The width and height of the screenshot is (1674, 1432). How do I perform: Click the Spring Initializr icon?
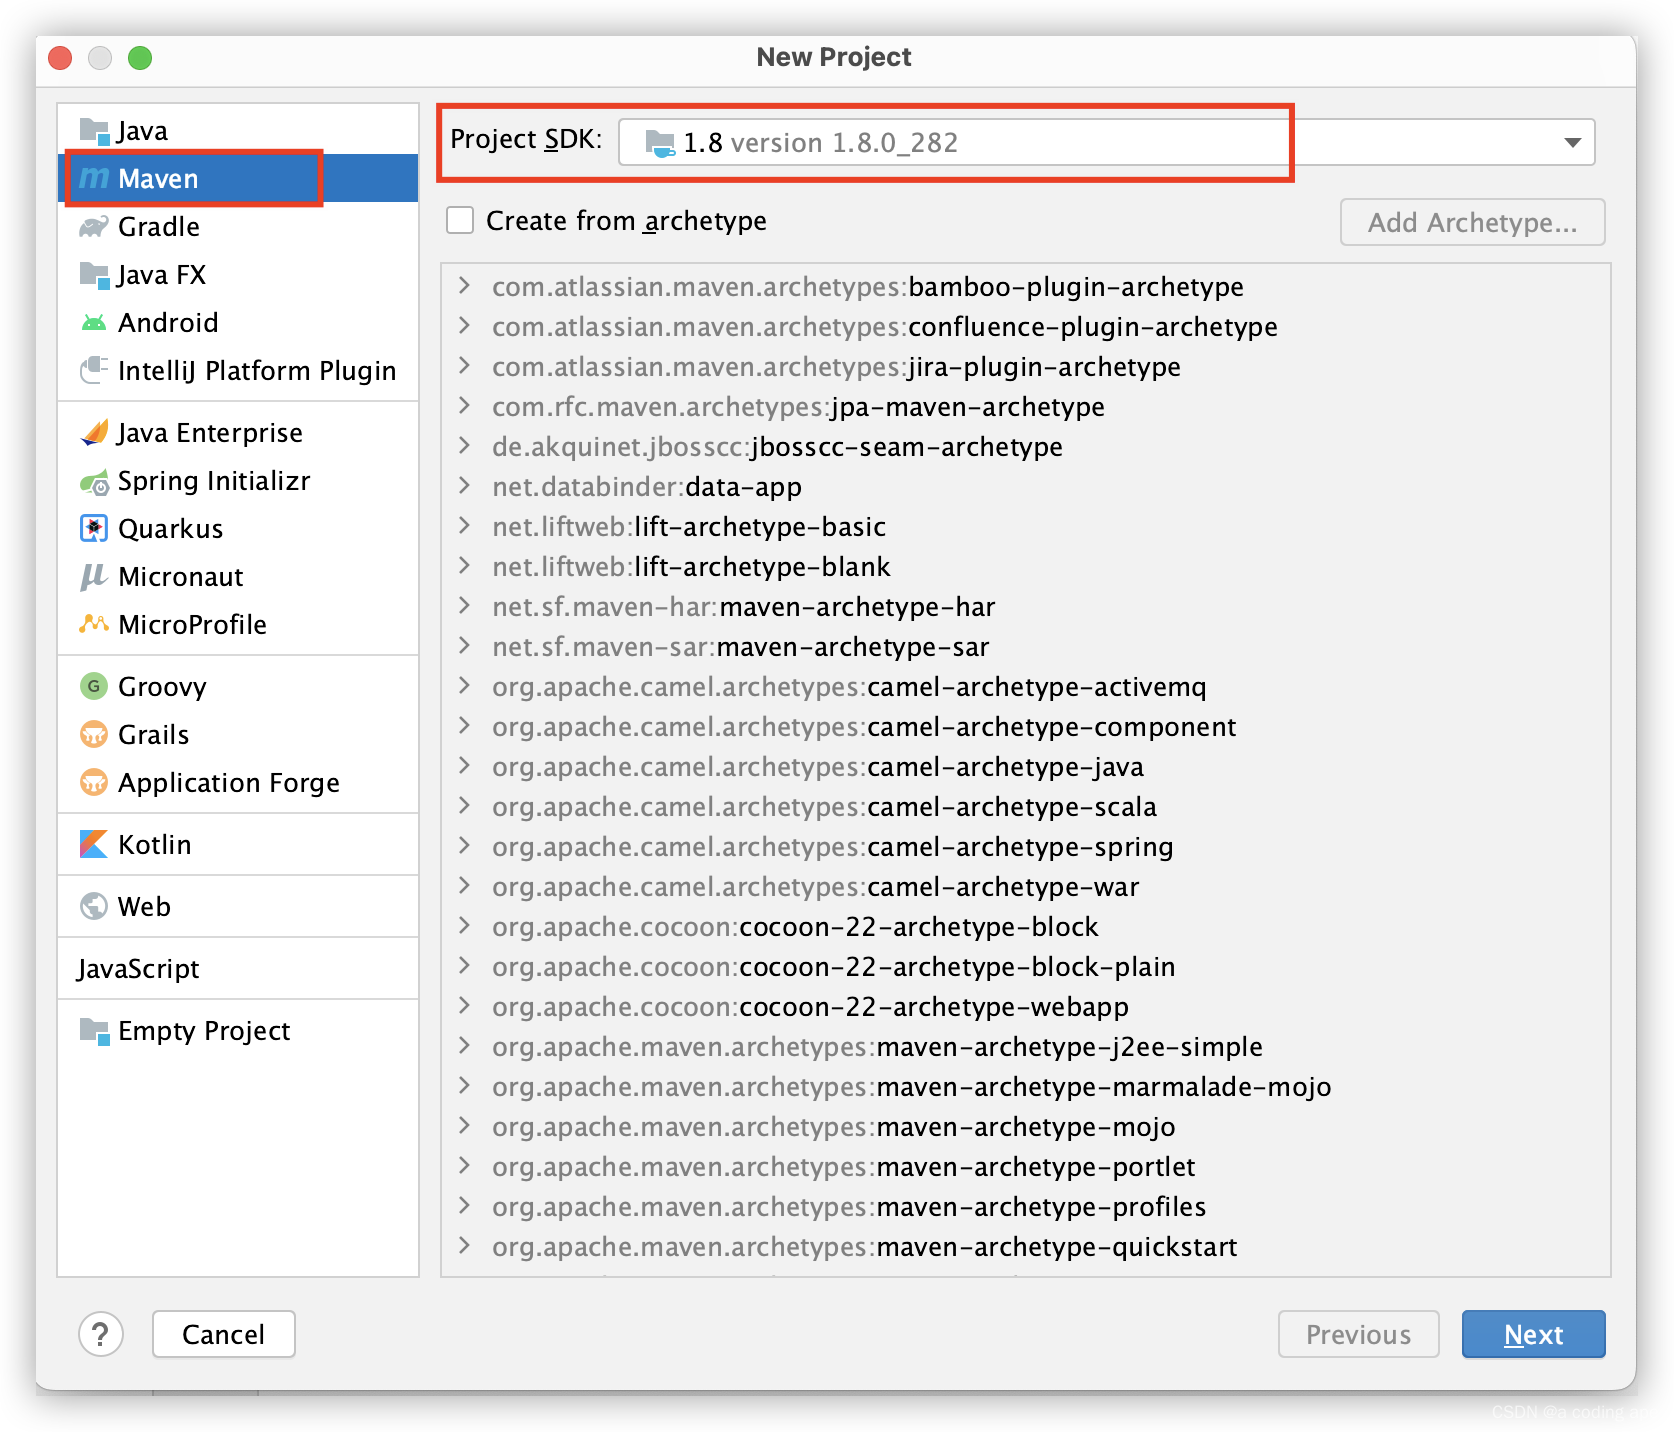(x=94, y=481)
